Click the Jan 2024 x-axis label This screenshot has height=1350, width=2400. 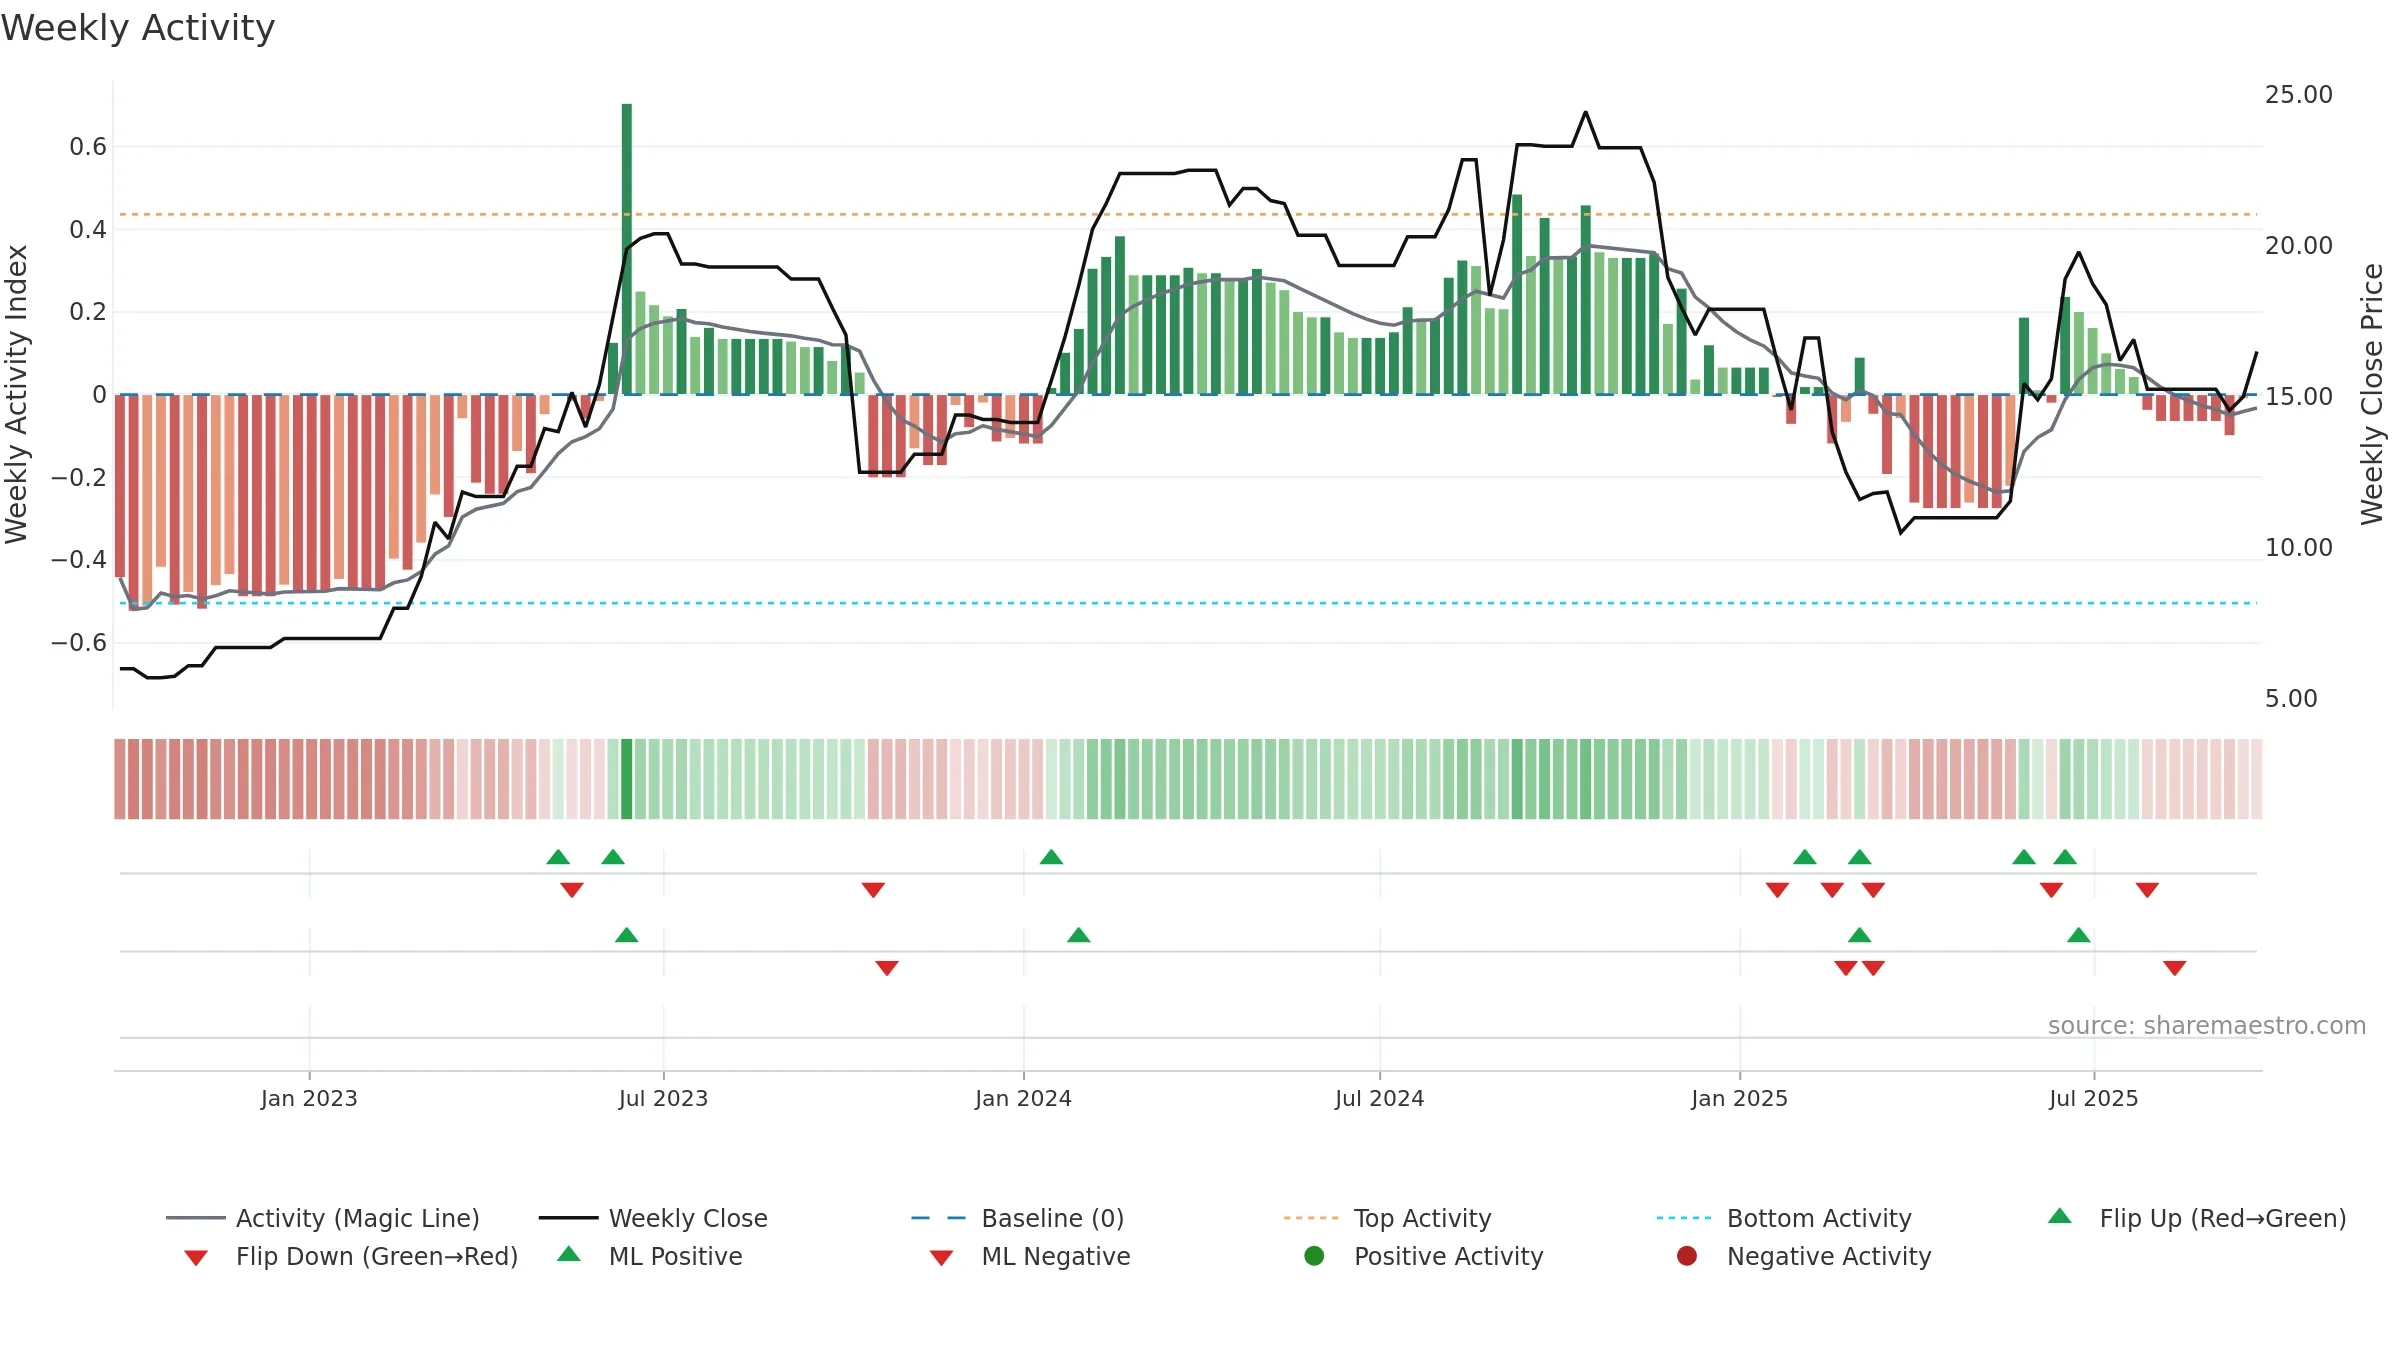click(1023, 1098)
